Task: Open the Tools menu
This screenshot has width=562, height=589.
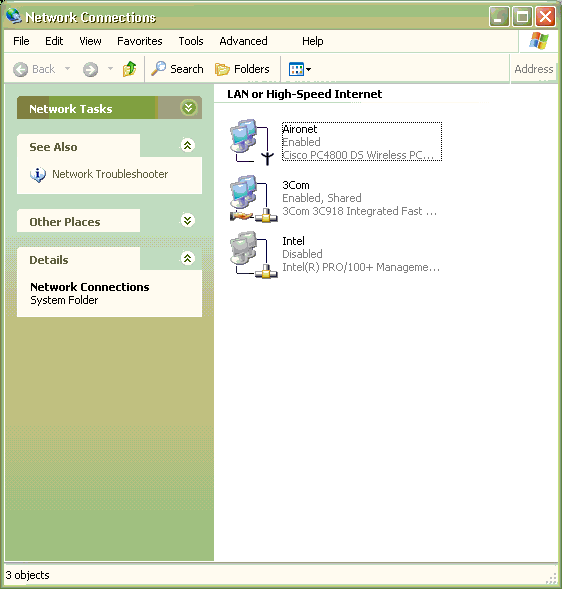Action: tap(191, 41)
